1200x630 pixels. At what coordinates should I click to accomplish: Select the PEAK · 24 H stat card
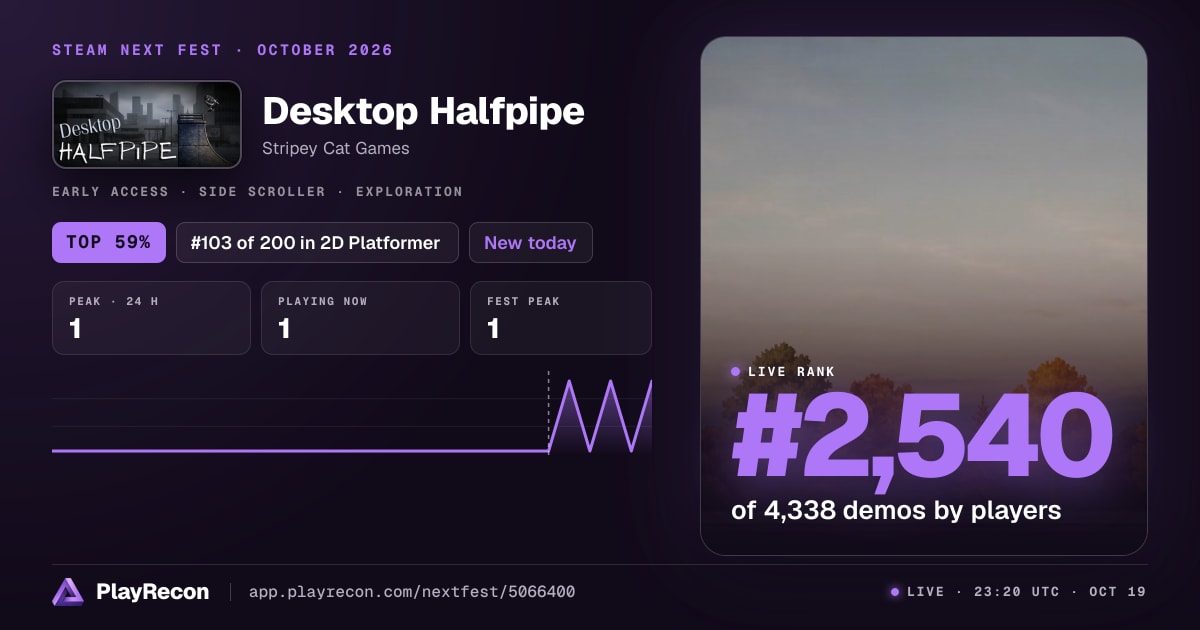pos(151,318)
